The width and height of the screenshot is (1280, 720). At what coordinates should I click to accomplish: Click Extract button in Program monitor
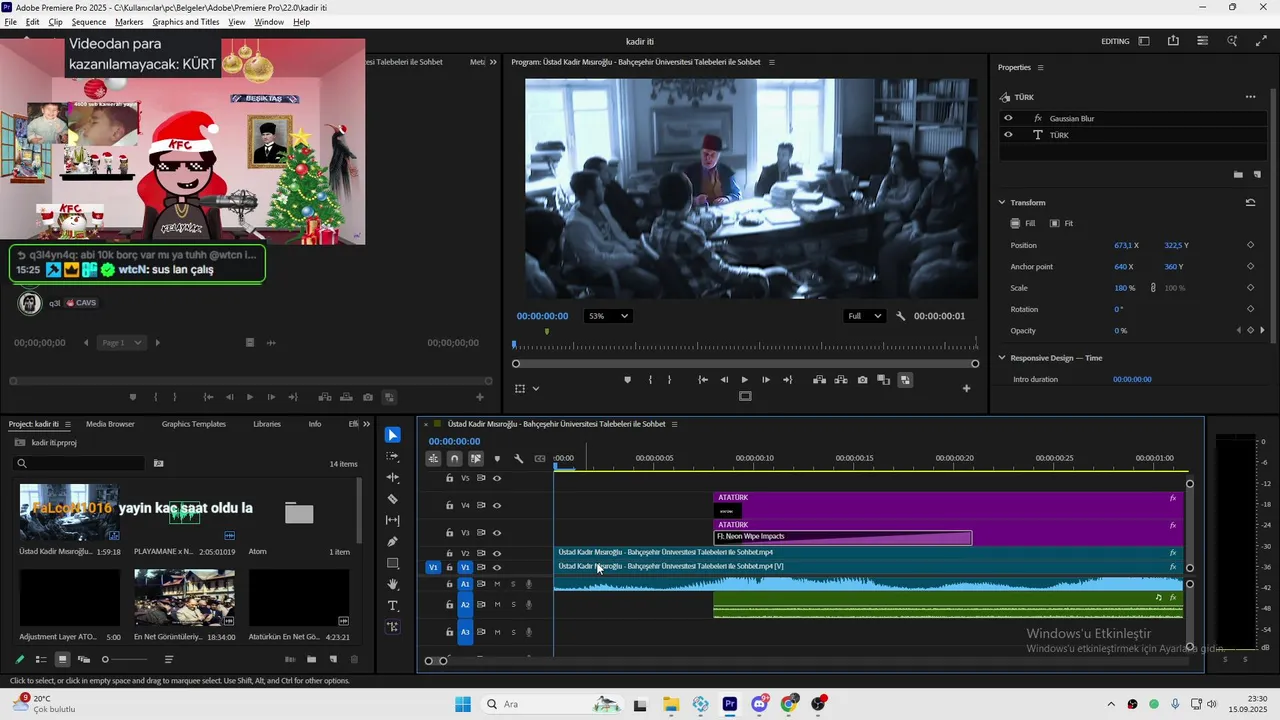[840, 380]
